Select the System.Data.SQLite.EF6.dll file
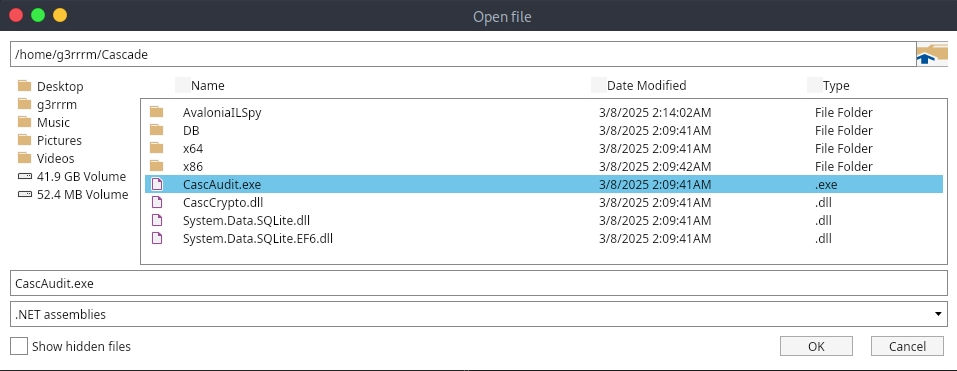This screenshot has width=957, height=371. (x=543, y=239)
